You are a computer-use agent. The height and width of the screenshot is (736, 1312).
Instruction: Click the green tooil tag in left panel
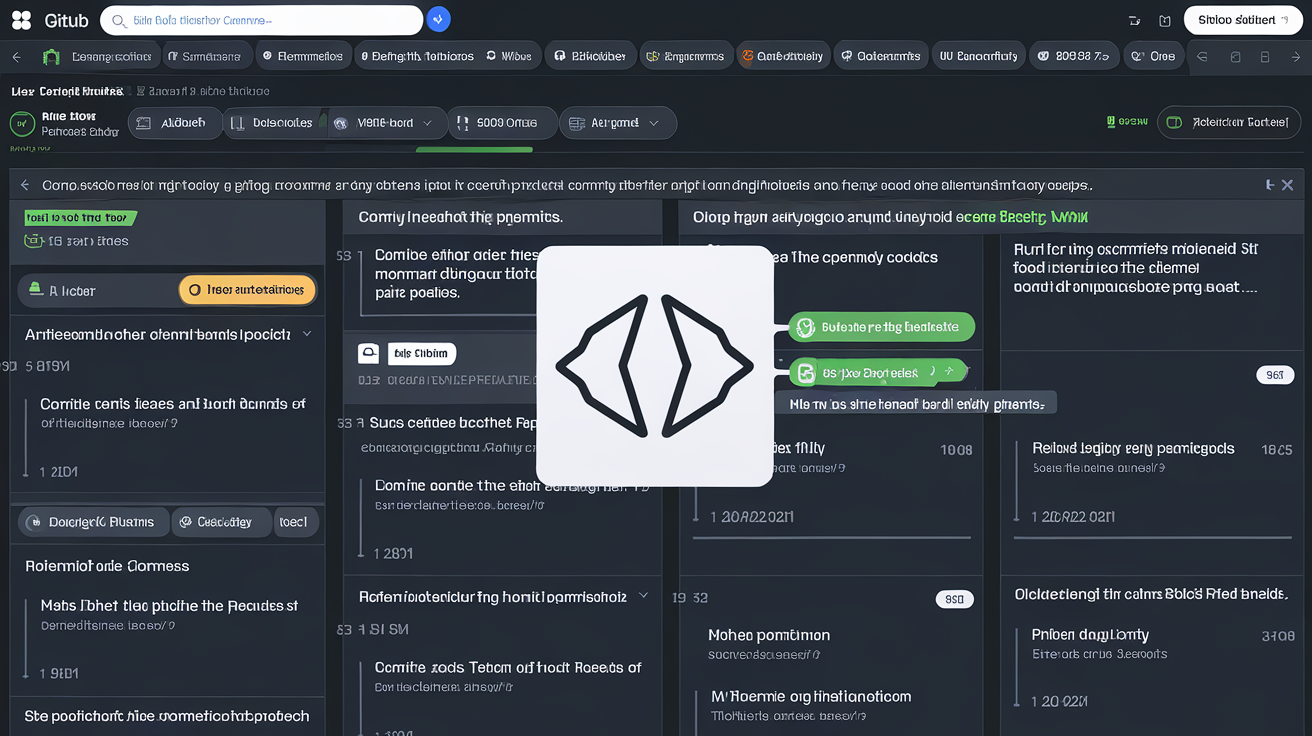coord(79,217)
